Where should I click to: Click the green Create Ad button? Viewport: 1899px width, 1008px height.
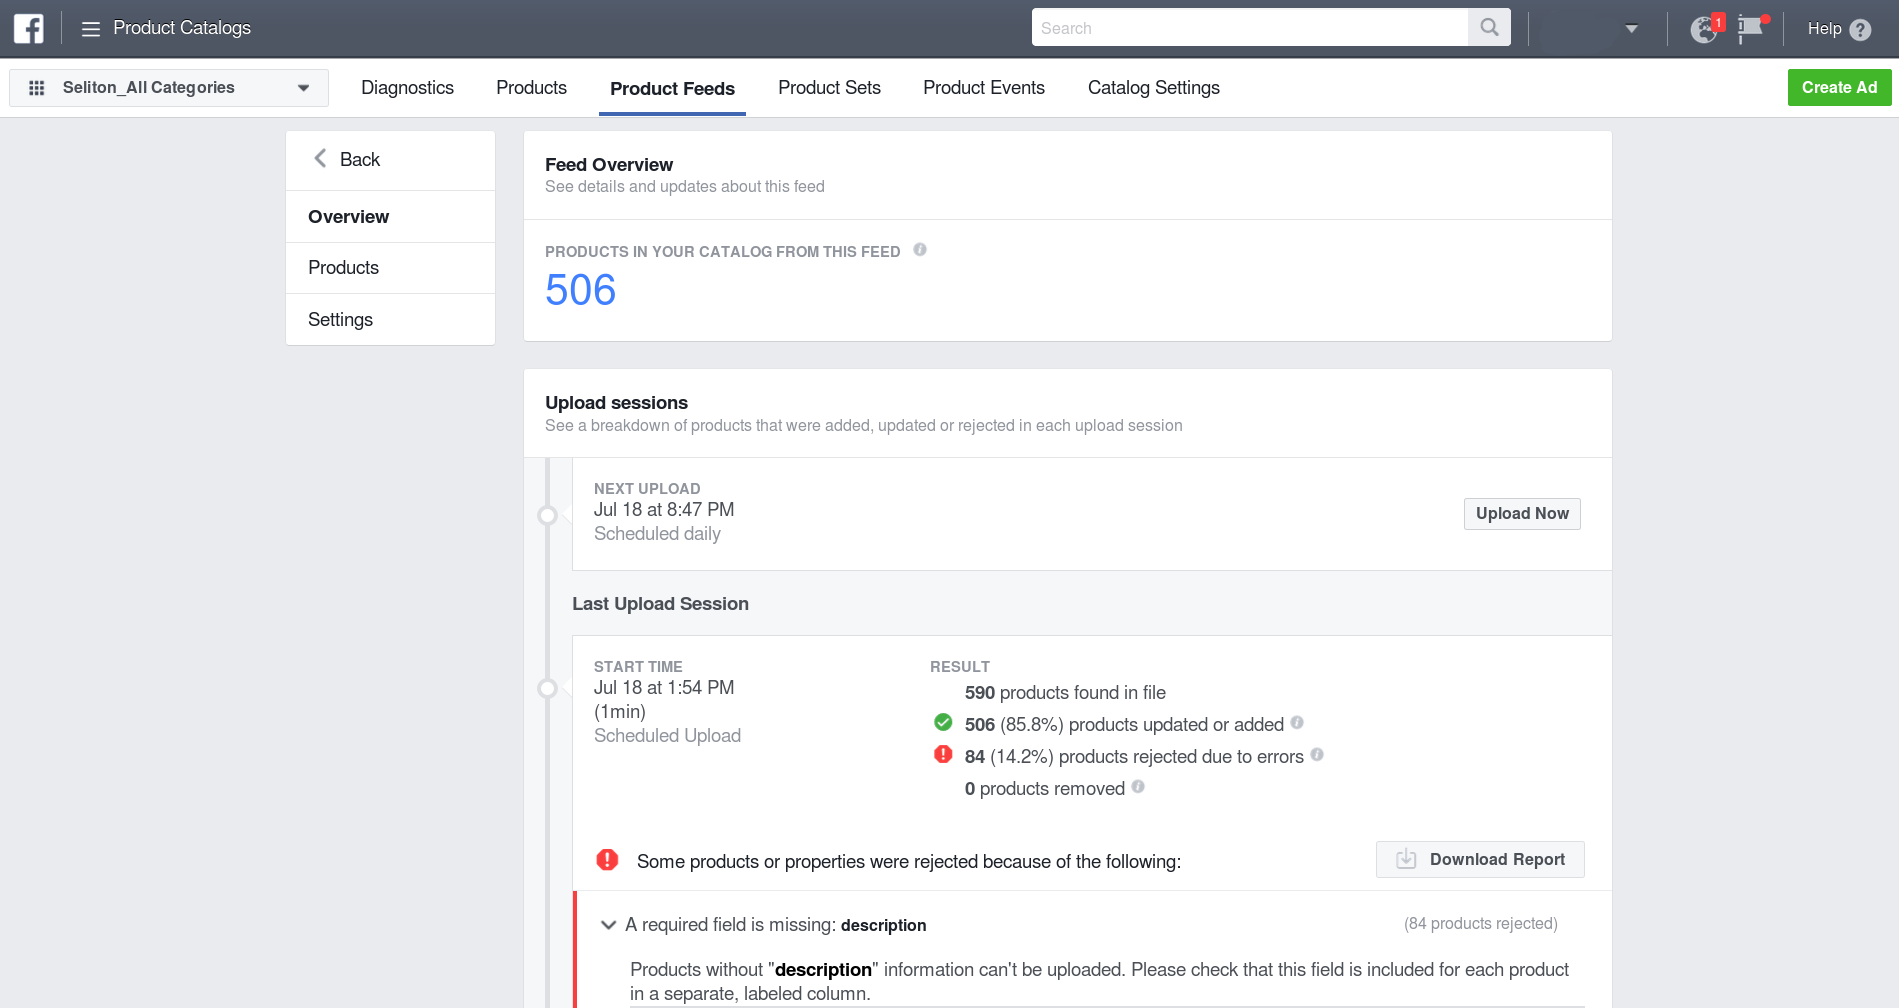1839,87
